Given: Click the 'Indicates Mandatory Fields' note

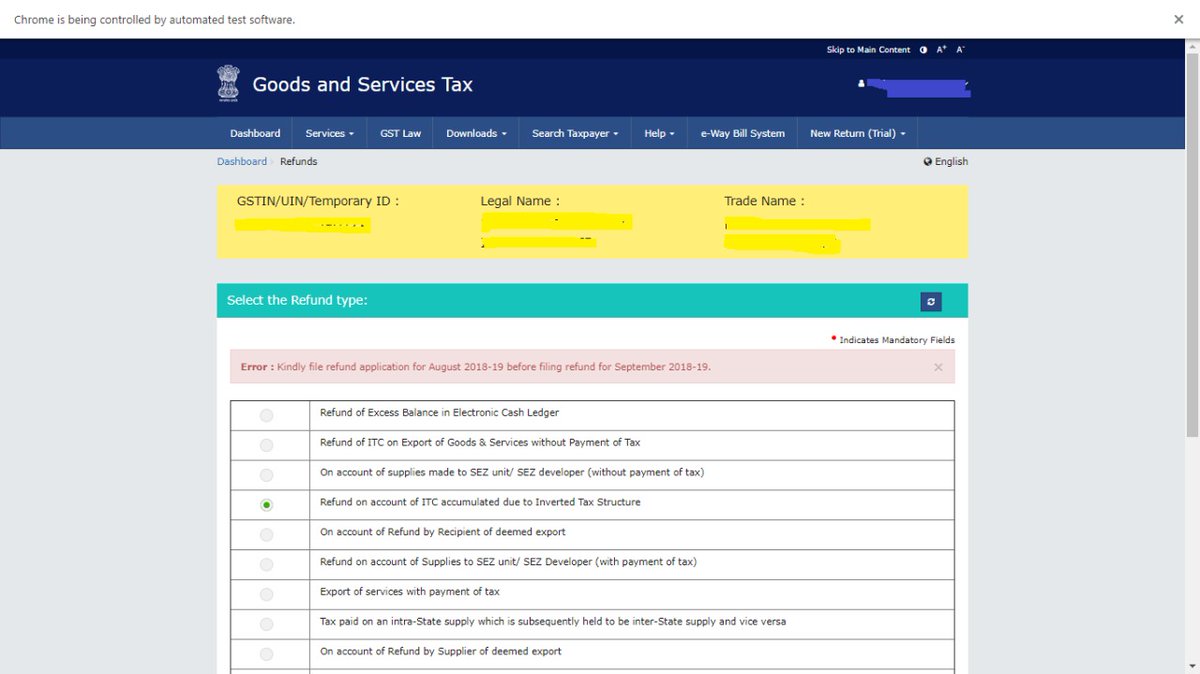Looking at the screenshot, I should pyautogui.click(x=896, y=340).
